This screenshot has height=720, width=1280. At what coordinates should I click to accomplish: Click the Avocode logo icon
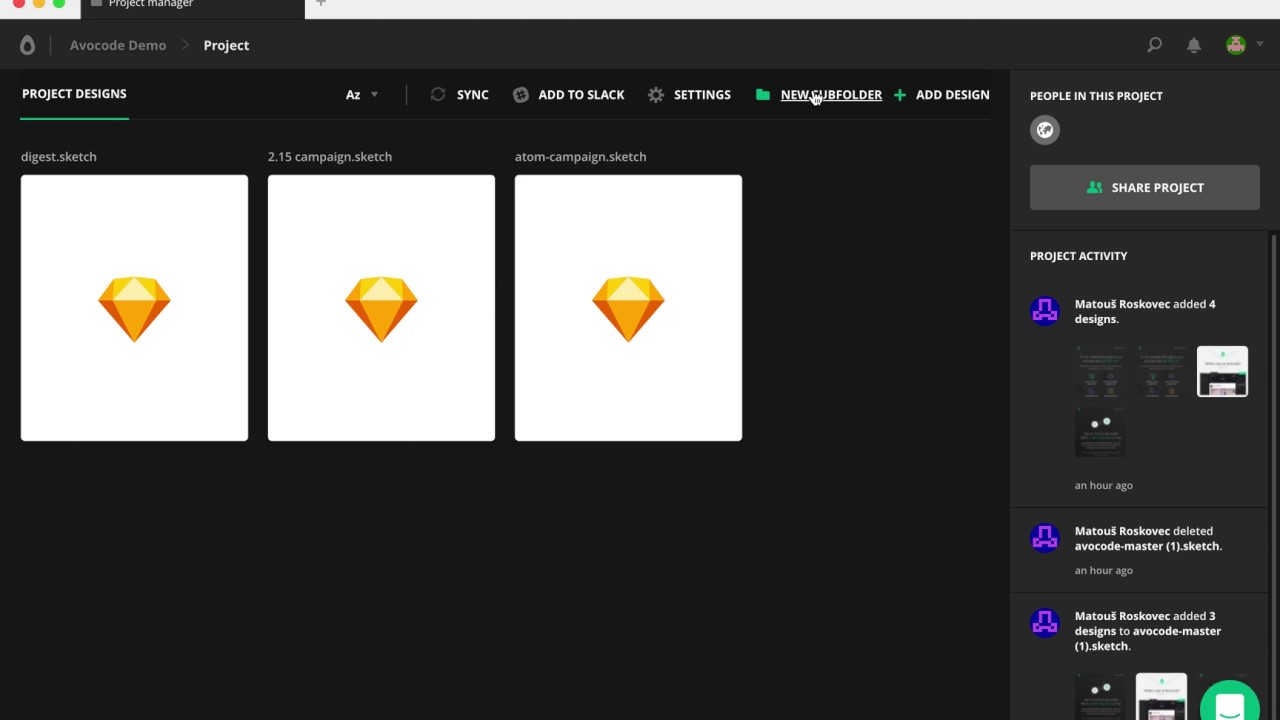point(27,45)
